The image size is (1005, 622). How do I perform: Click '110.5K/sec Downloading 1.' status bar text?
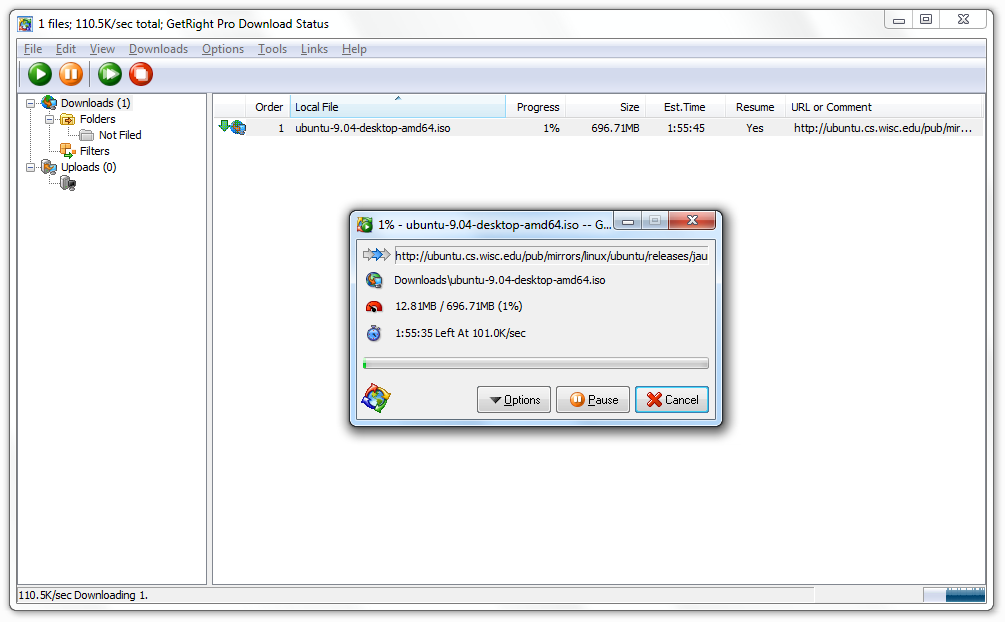pyautogui.click(x=83, y=596)
